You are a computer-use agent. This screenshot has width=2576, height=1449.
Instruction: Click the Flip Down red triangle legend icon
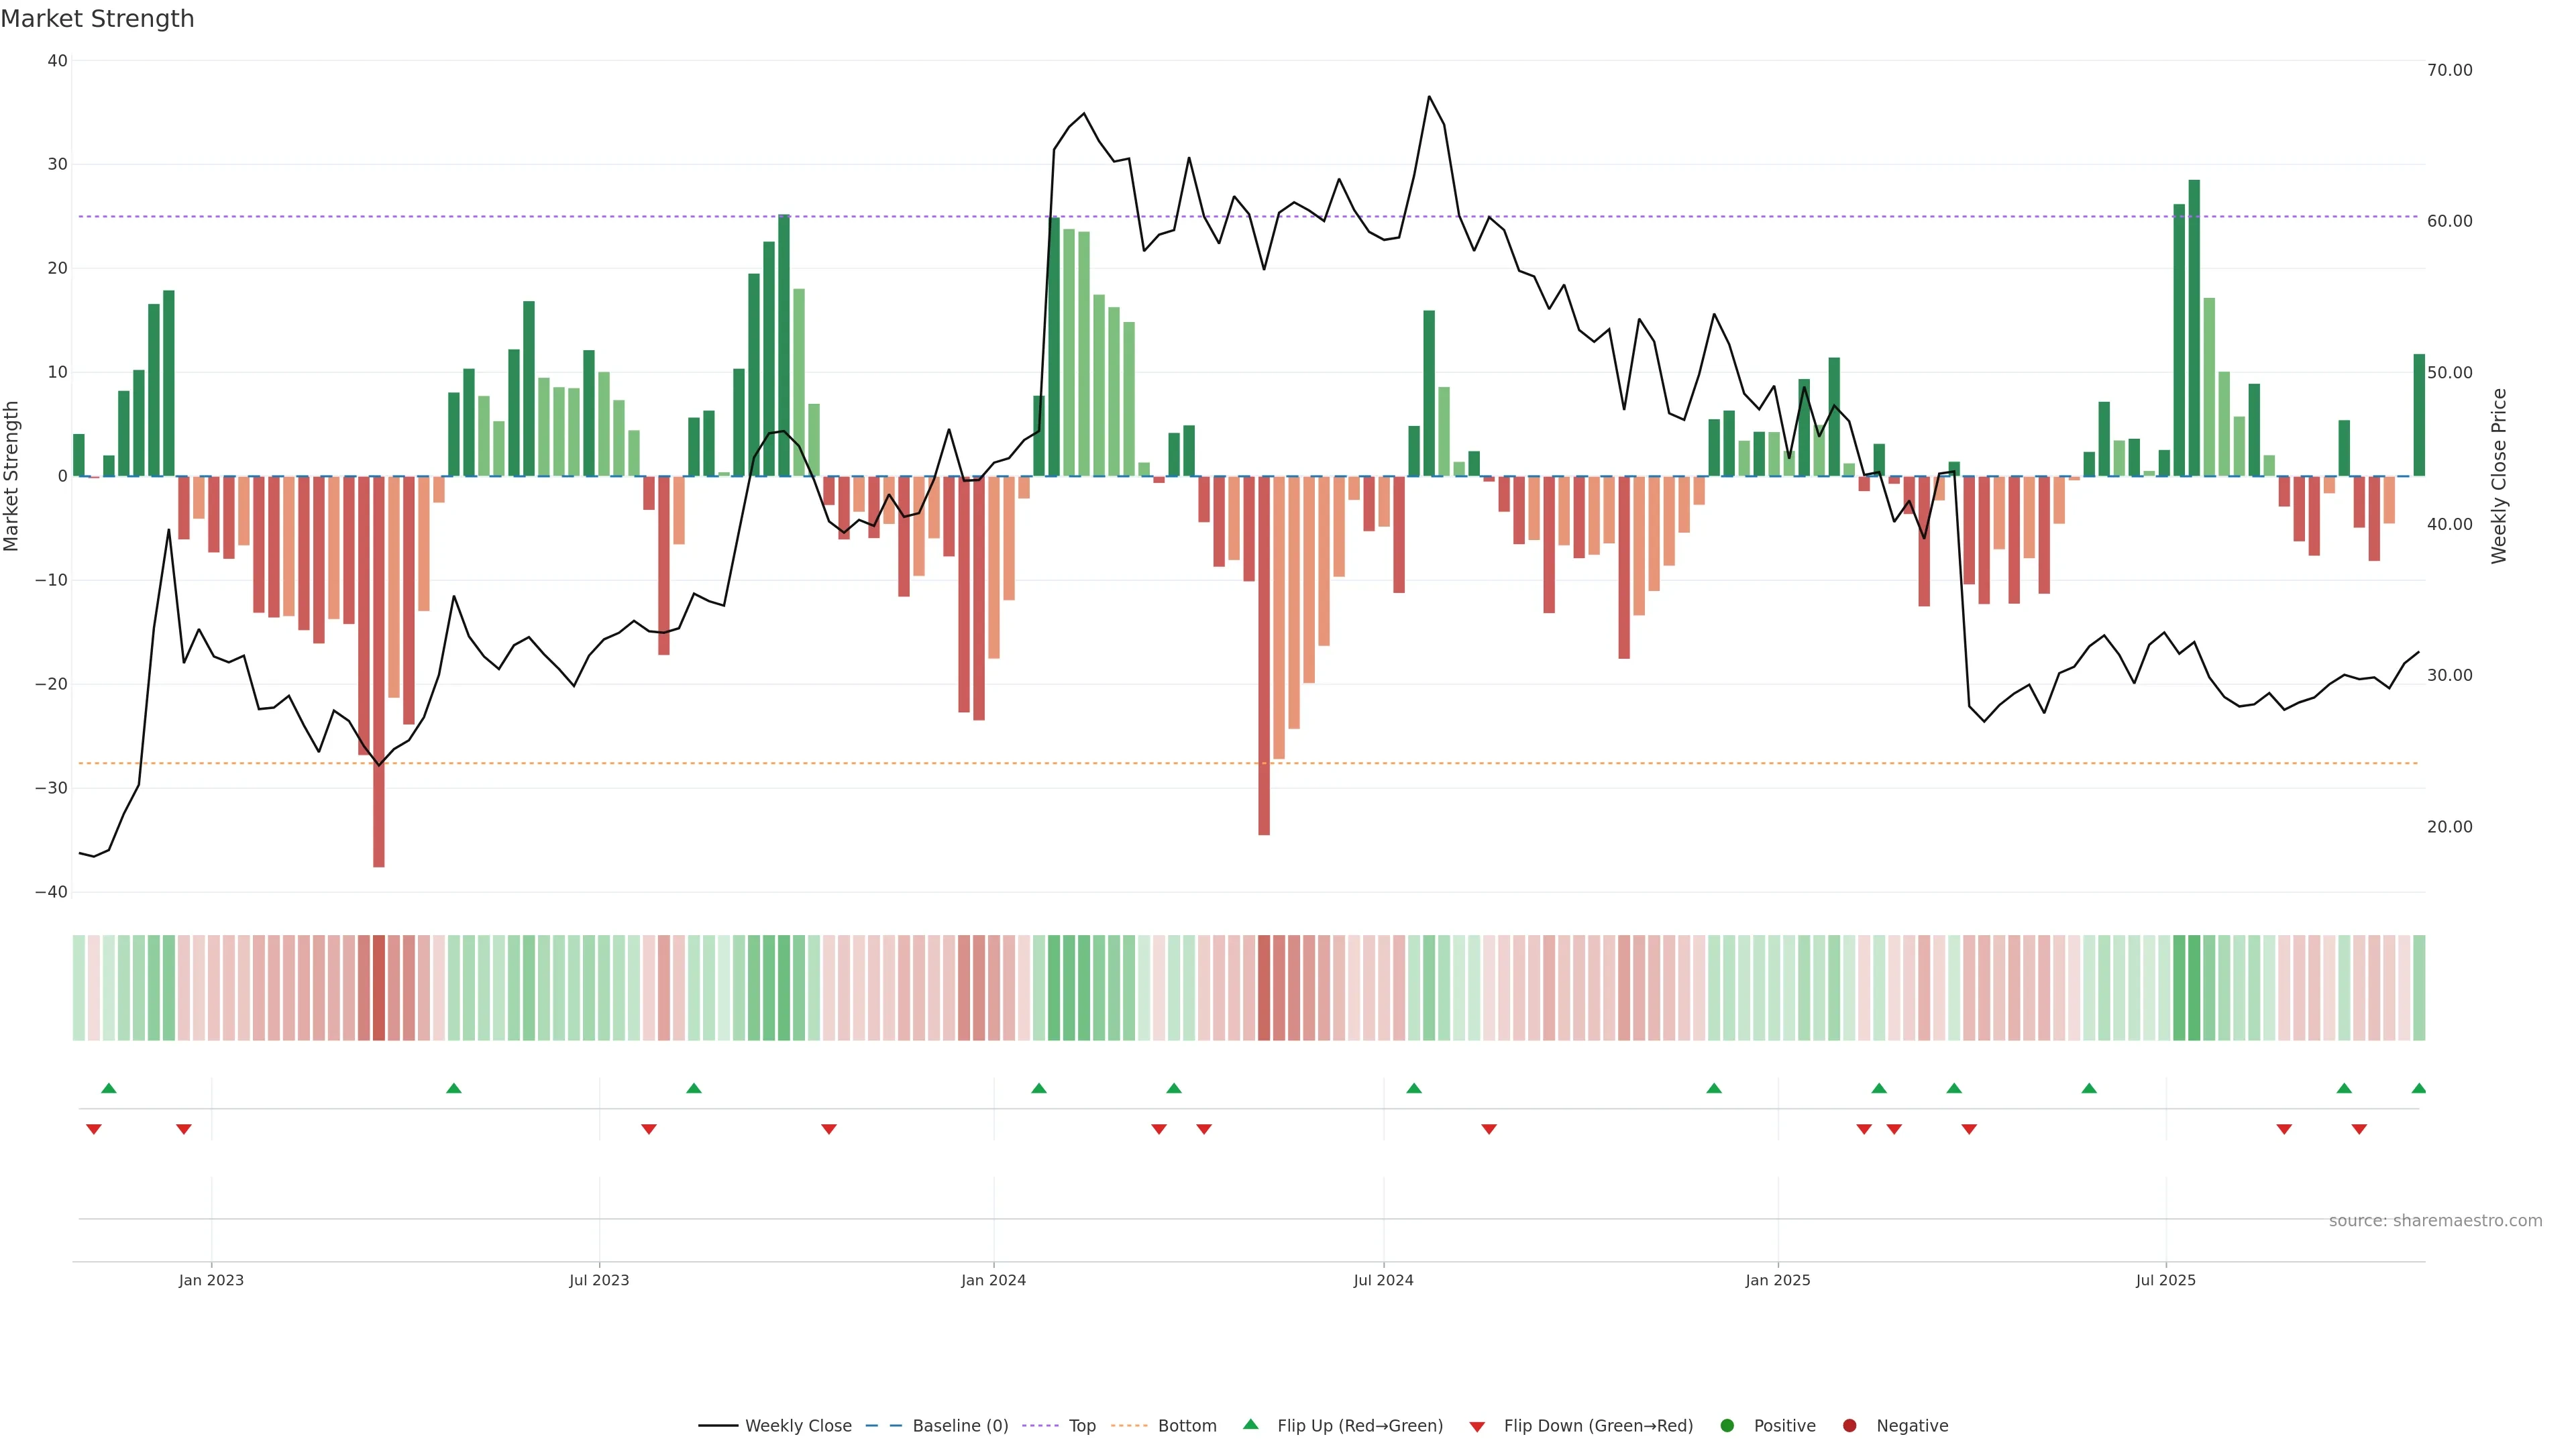[1477, 1427]
